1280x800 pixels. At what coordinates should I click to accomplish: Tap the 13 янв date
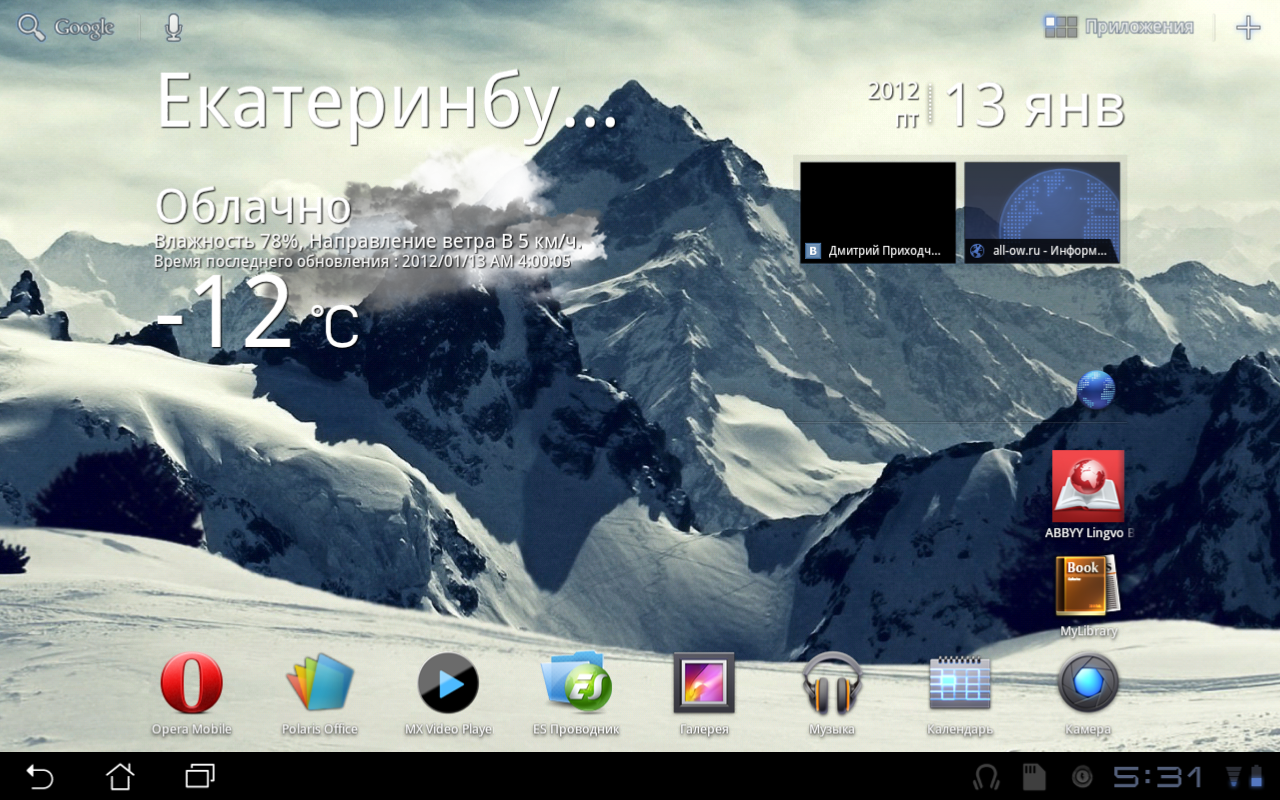click(x=1035, y=106)
